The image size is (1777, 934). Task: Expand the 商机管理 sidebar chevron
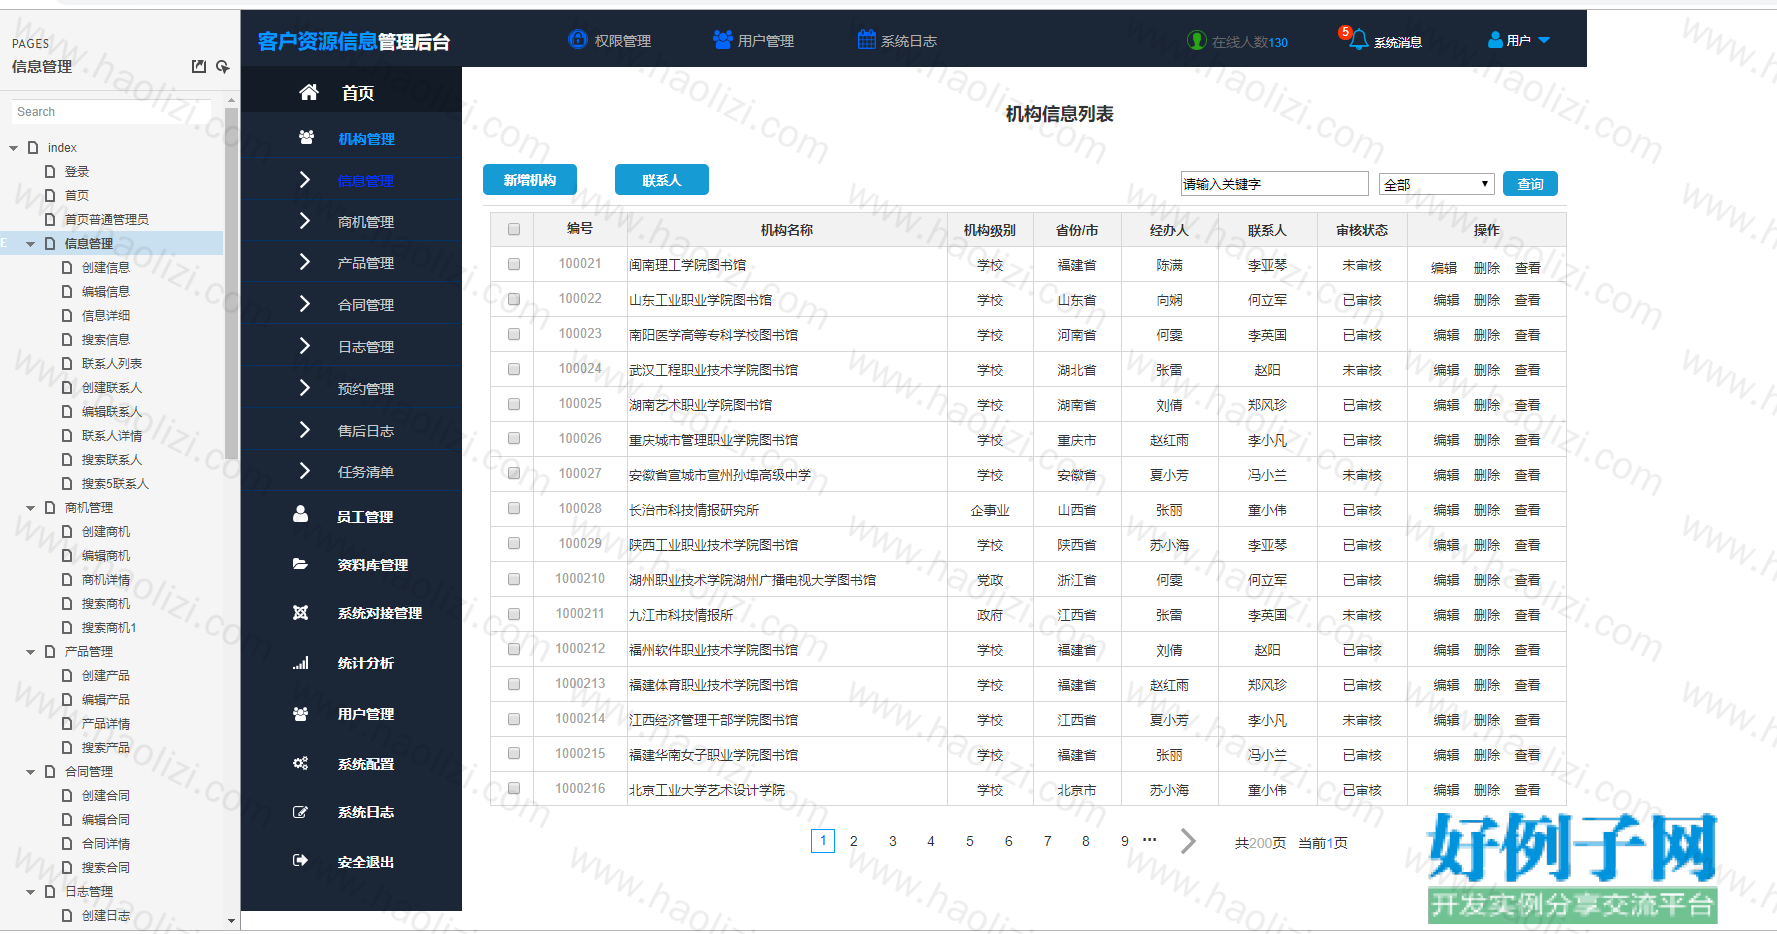(305, 220)
